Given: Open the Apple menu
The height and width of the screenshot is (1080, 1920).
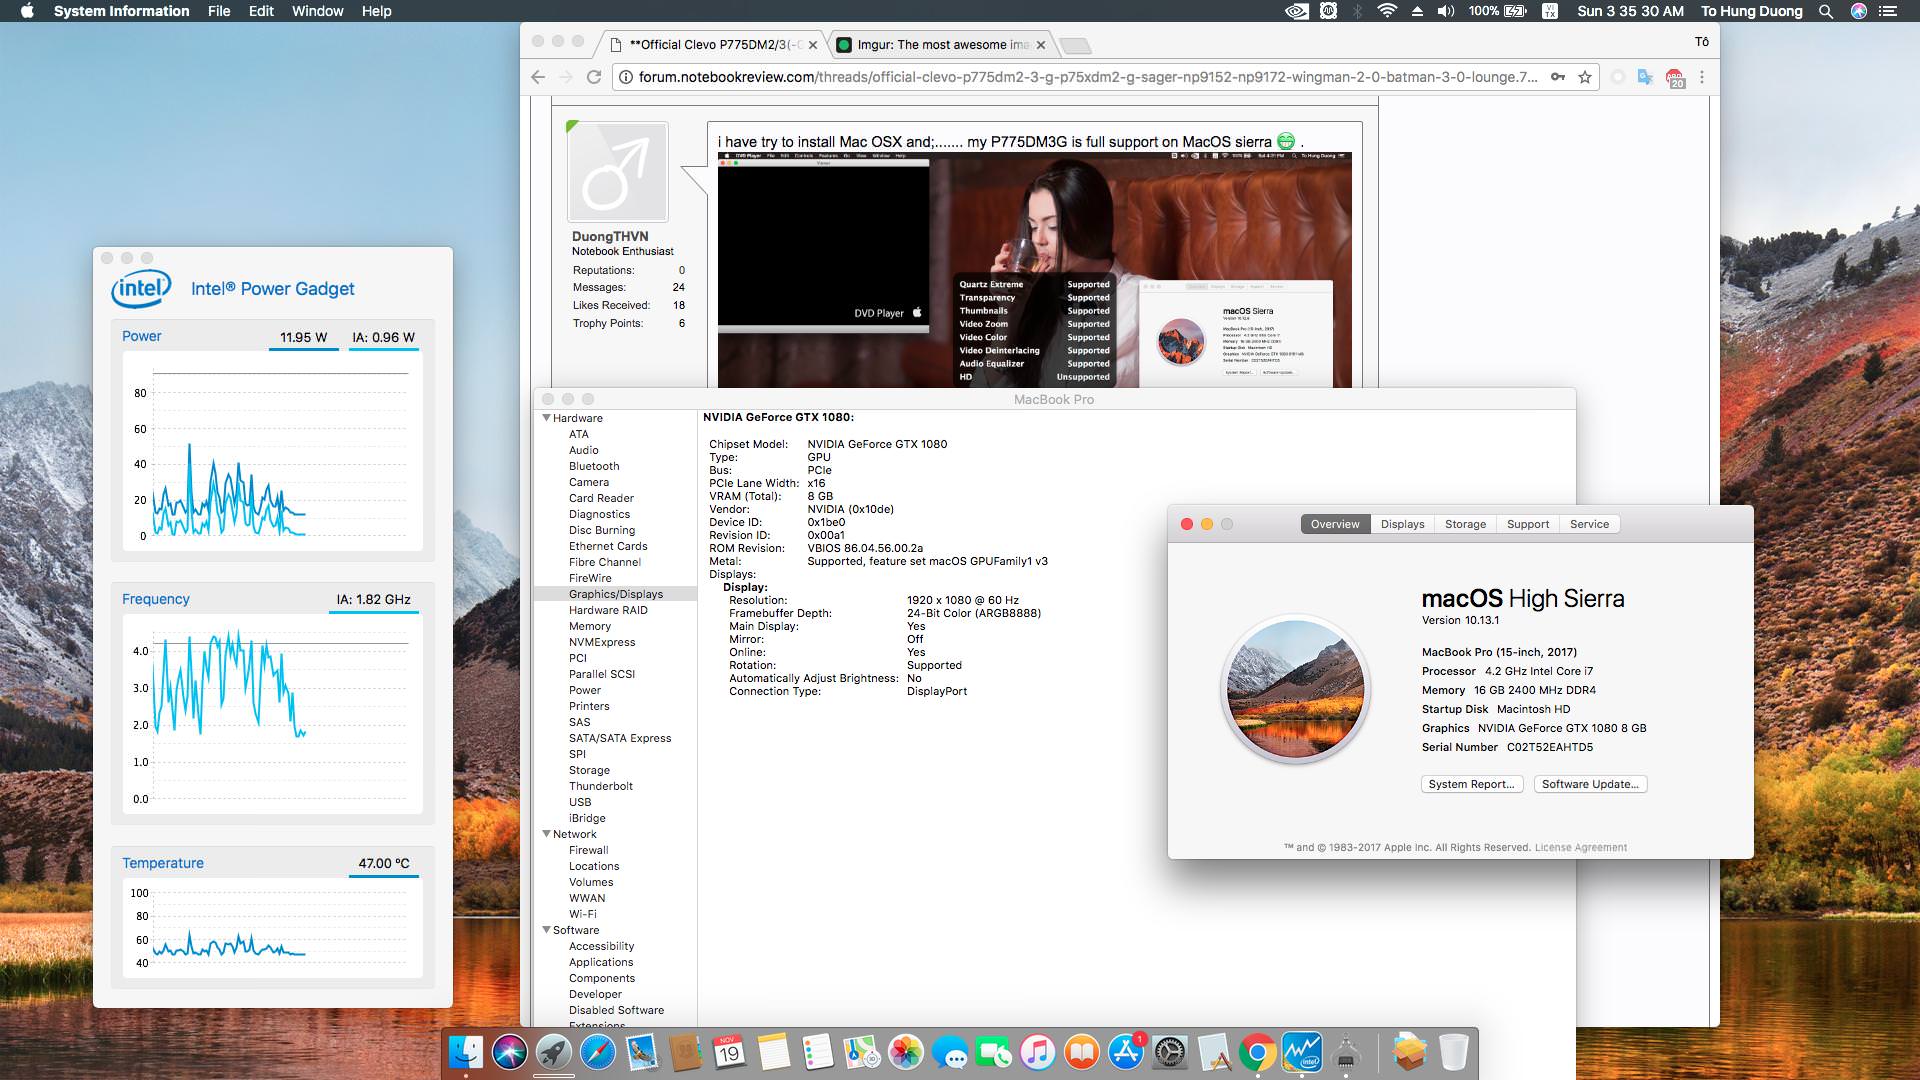Looking at the screenshot, I should [x=27, y=11].
